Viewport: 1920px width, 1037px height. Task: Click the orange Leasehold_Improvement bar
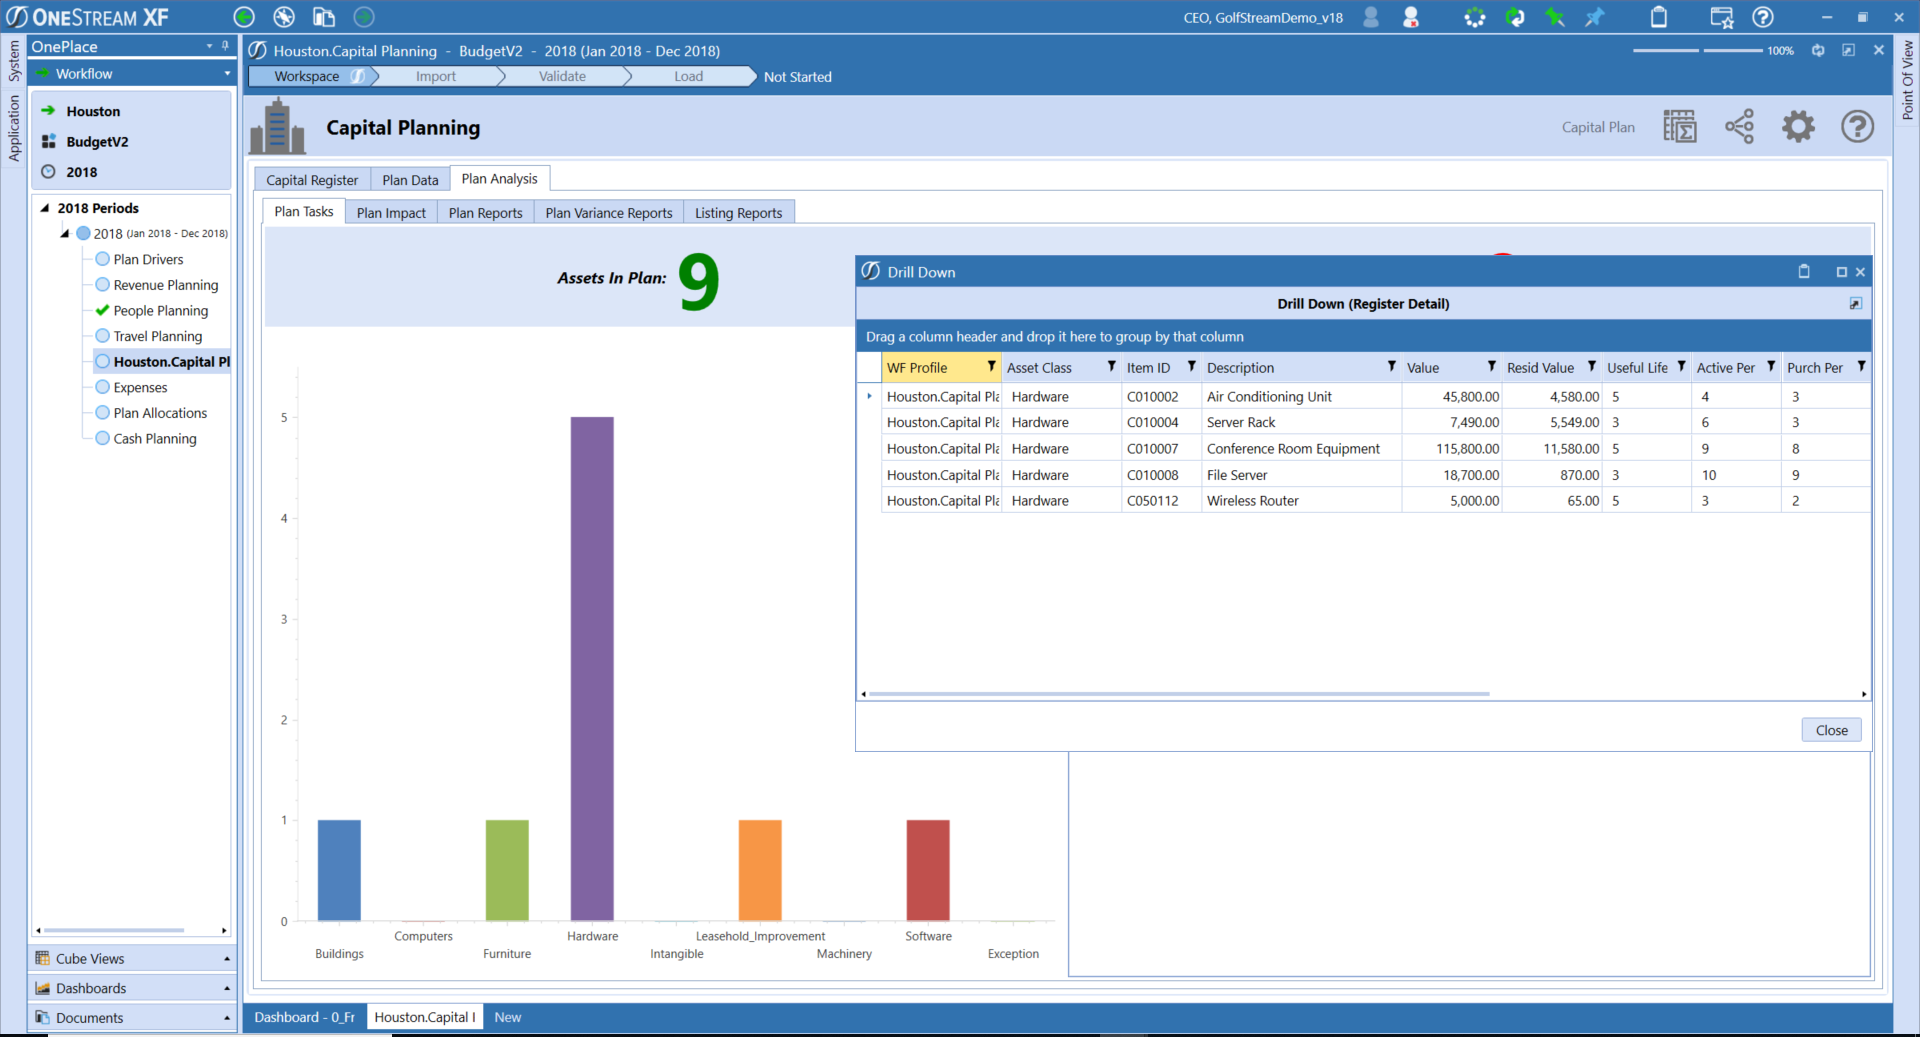tap(760, 870)
